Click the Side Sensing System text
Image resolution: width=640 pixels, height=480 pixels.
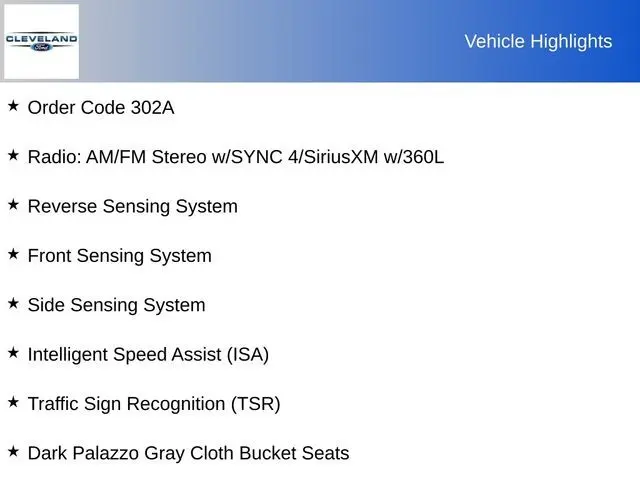pyautogui.click(x=117, y=305)
